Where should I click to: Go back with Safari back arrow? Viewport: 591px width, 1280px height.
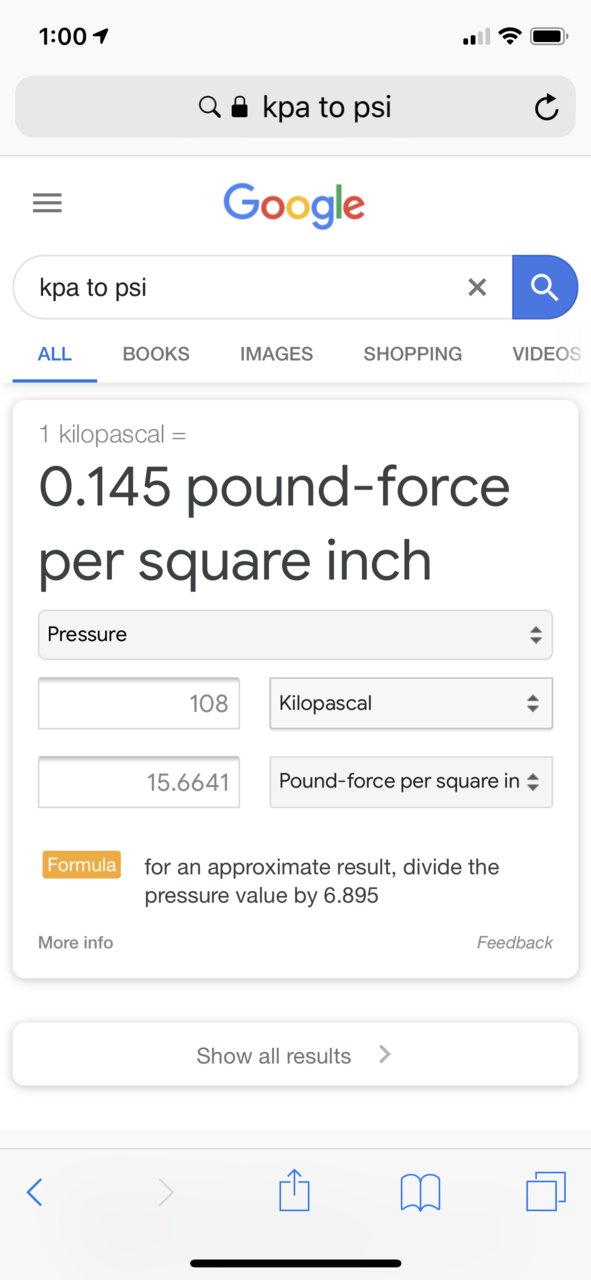tap(34, 1192)
